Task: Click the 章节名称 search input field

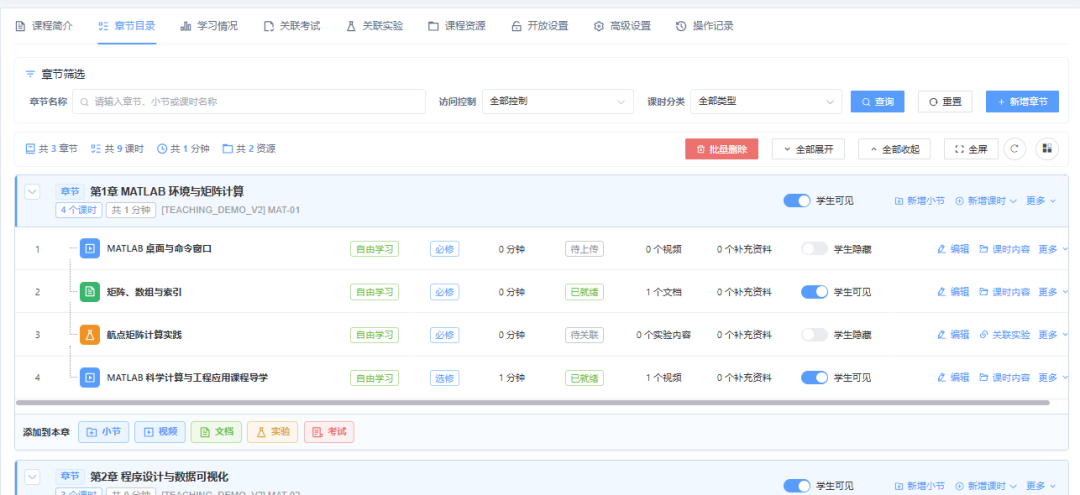Action: (249, 101)
